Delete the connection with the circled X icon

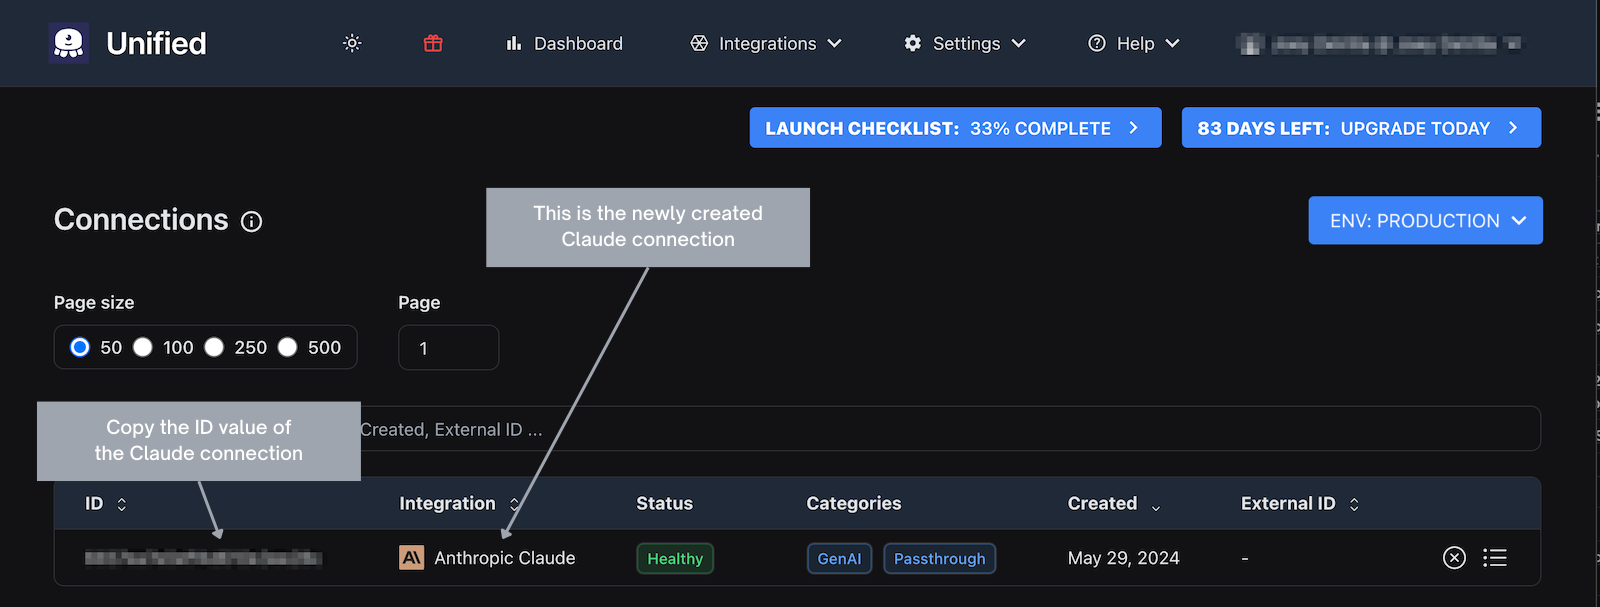[1454, 558]
